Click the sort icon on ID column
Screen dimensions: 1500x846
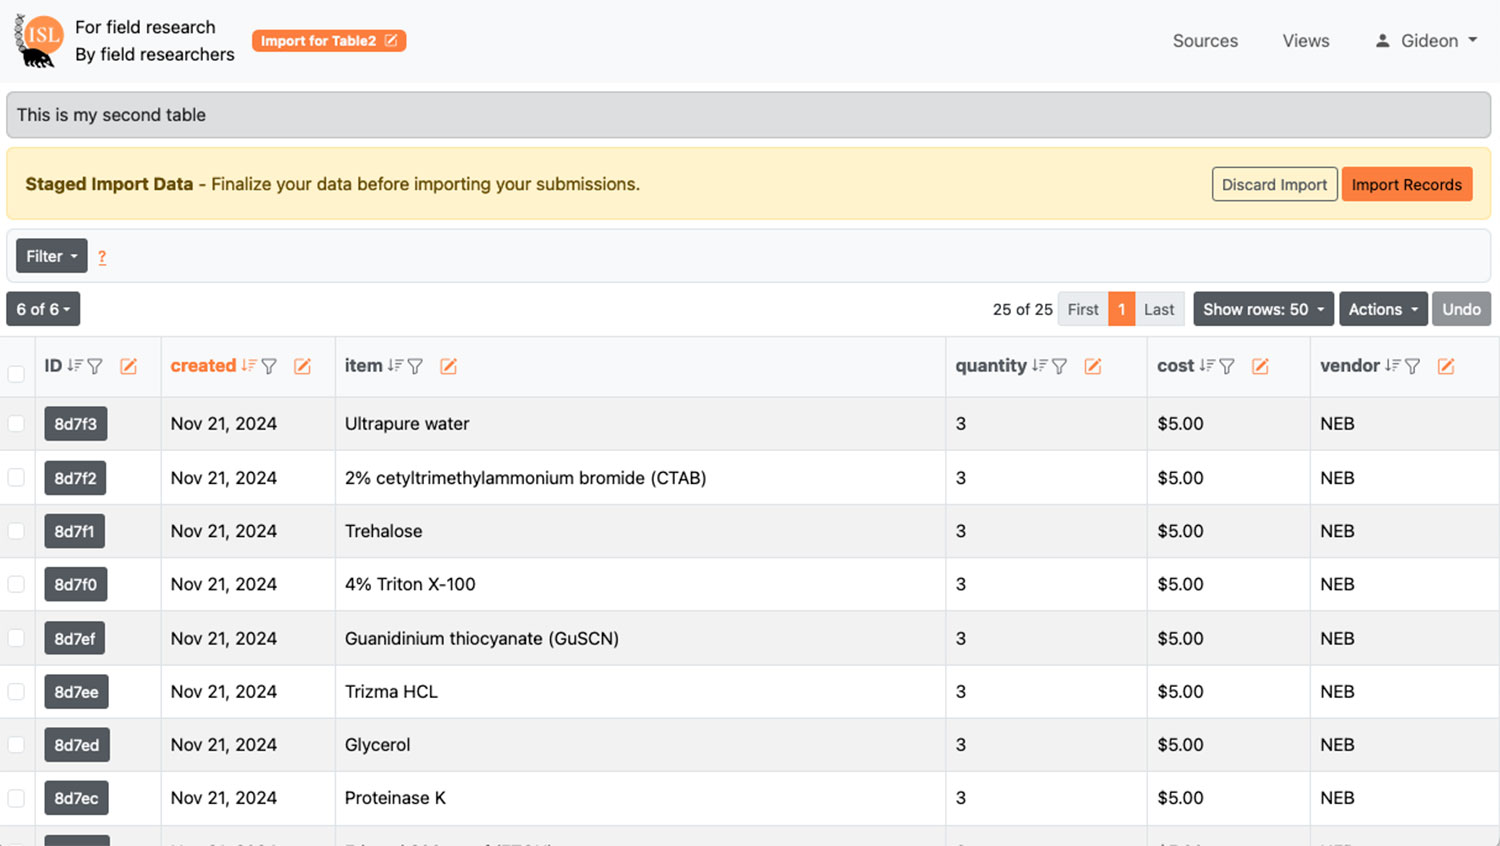75,366
